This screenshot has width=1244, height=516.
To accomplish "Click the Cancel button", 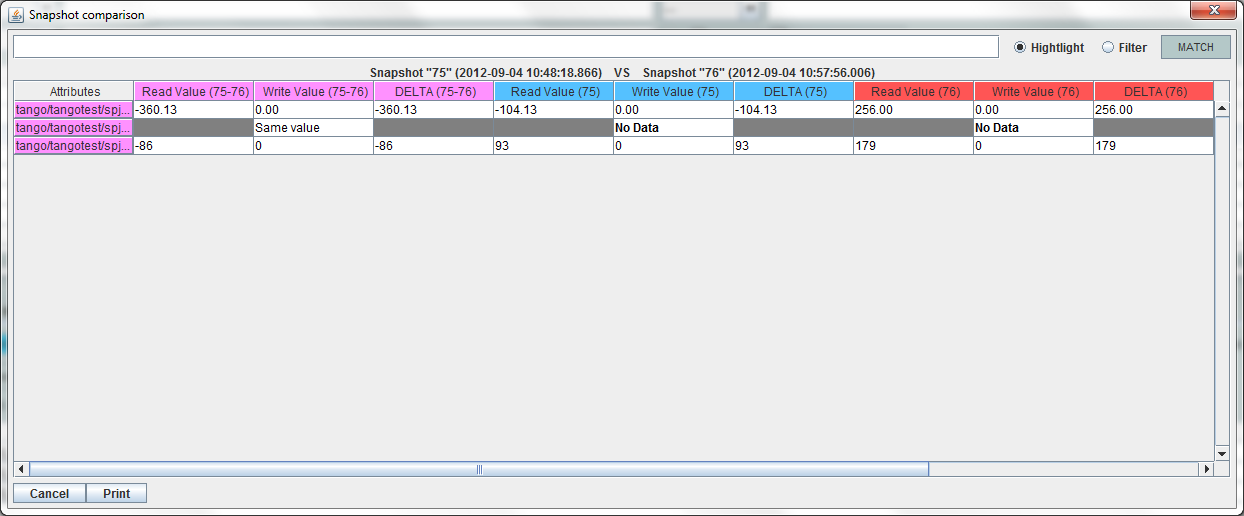I will click(x=49, y=493).
